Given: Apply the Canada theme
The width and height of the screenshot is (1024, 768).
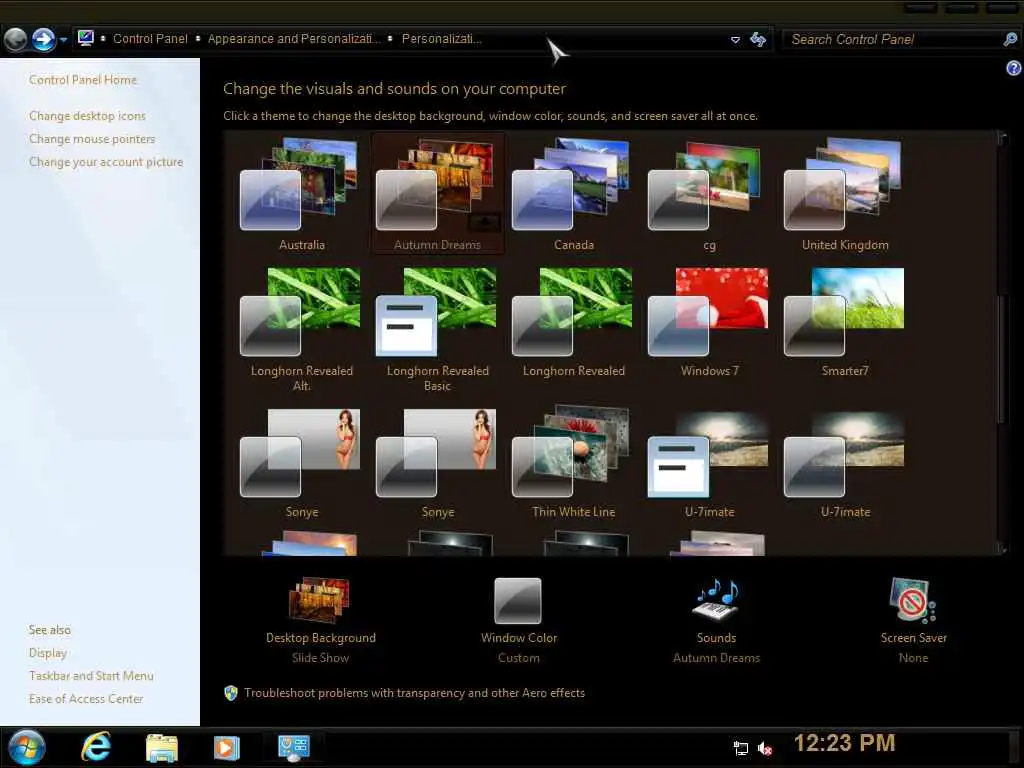Looking at the screenshot, I should [x=573, y=194].
